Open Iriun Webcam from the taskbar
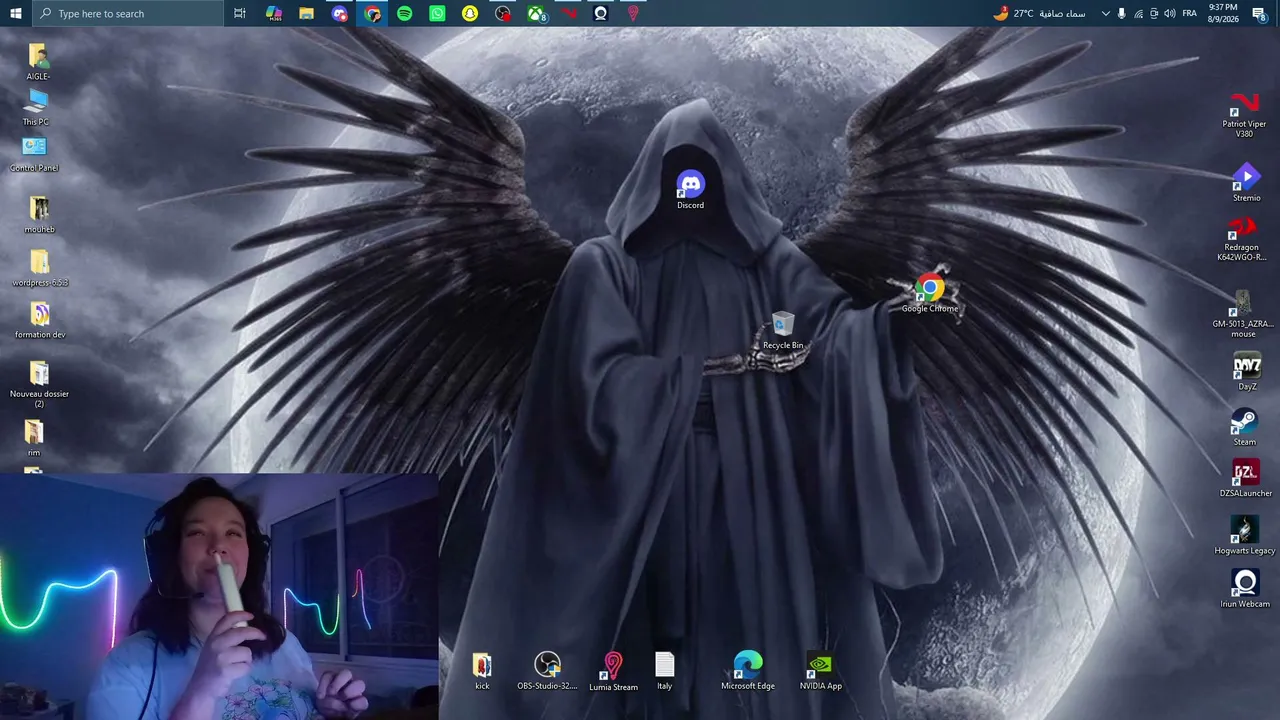 [x=600, y=13]
